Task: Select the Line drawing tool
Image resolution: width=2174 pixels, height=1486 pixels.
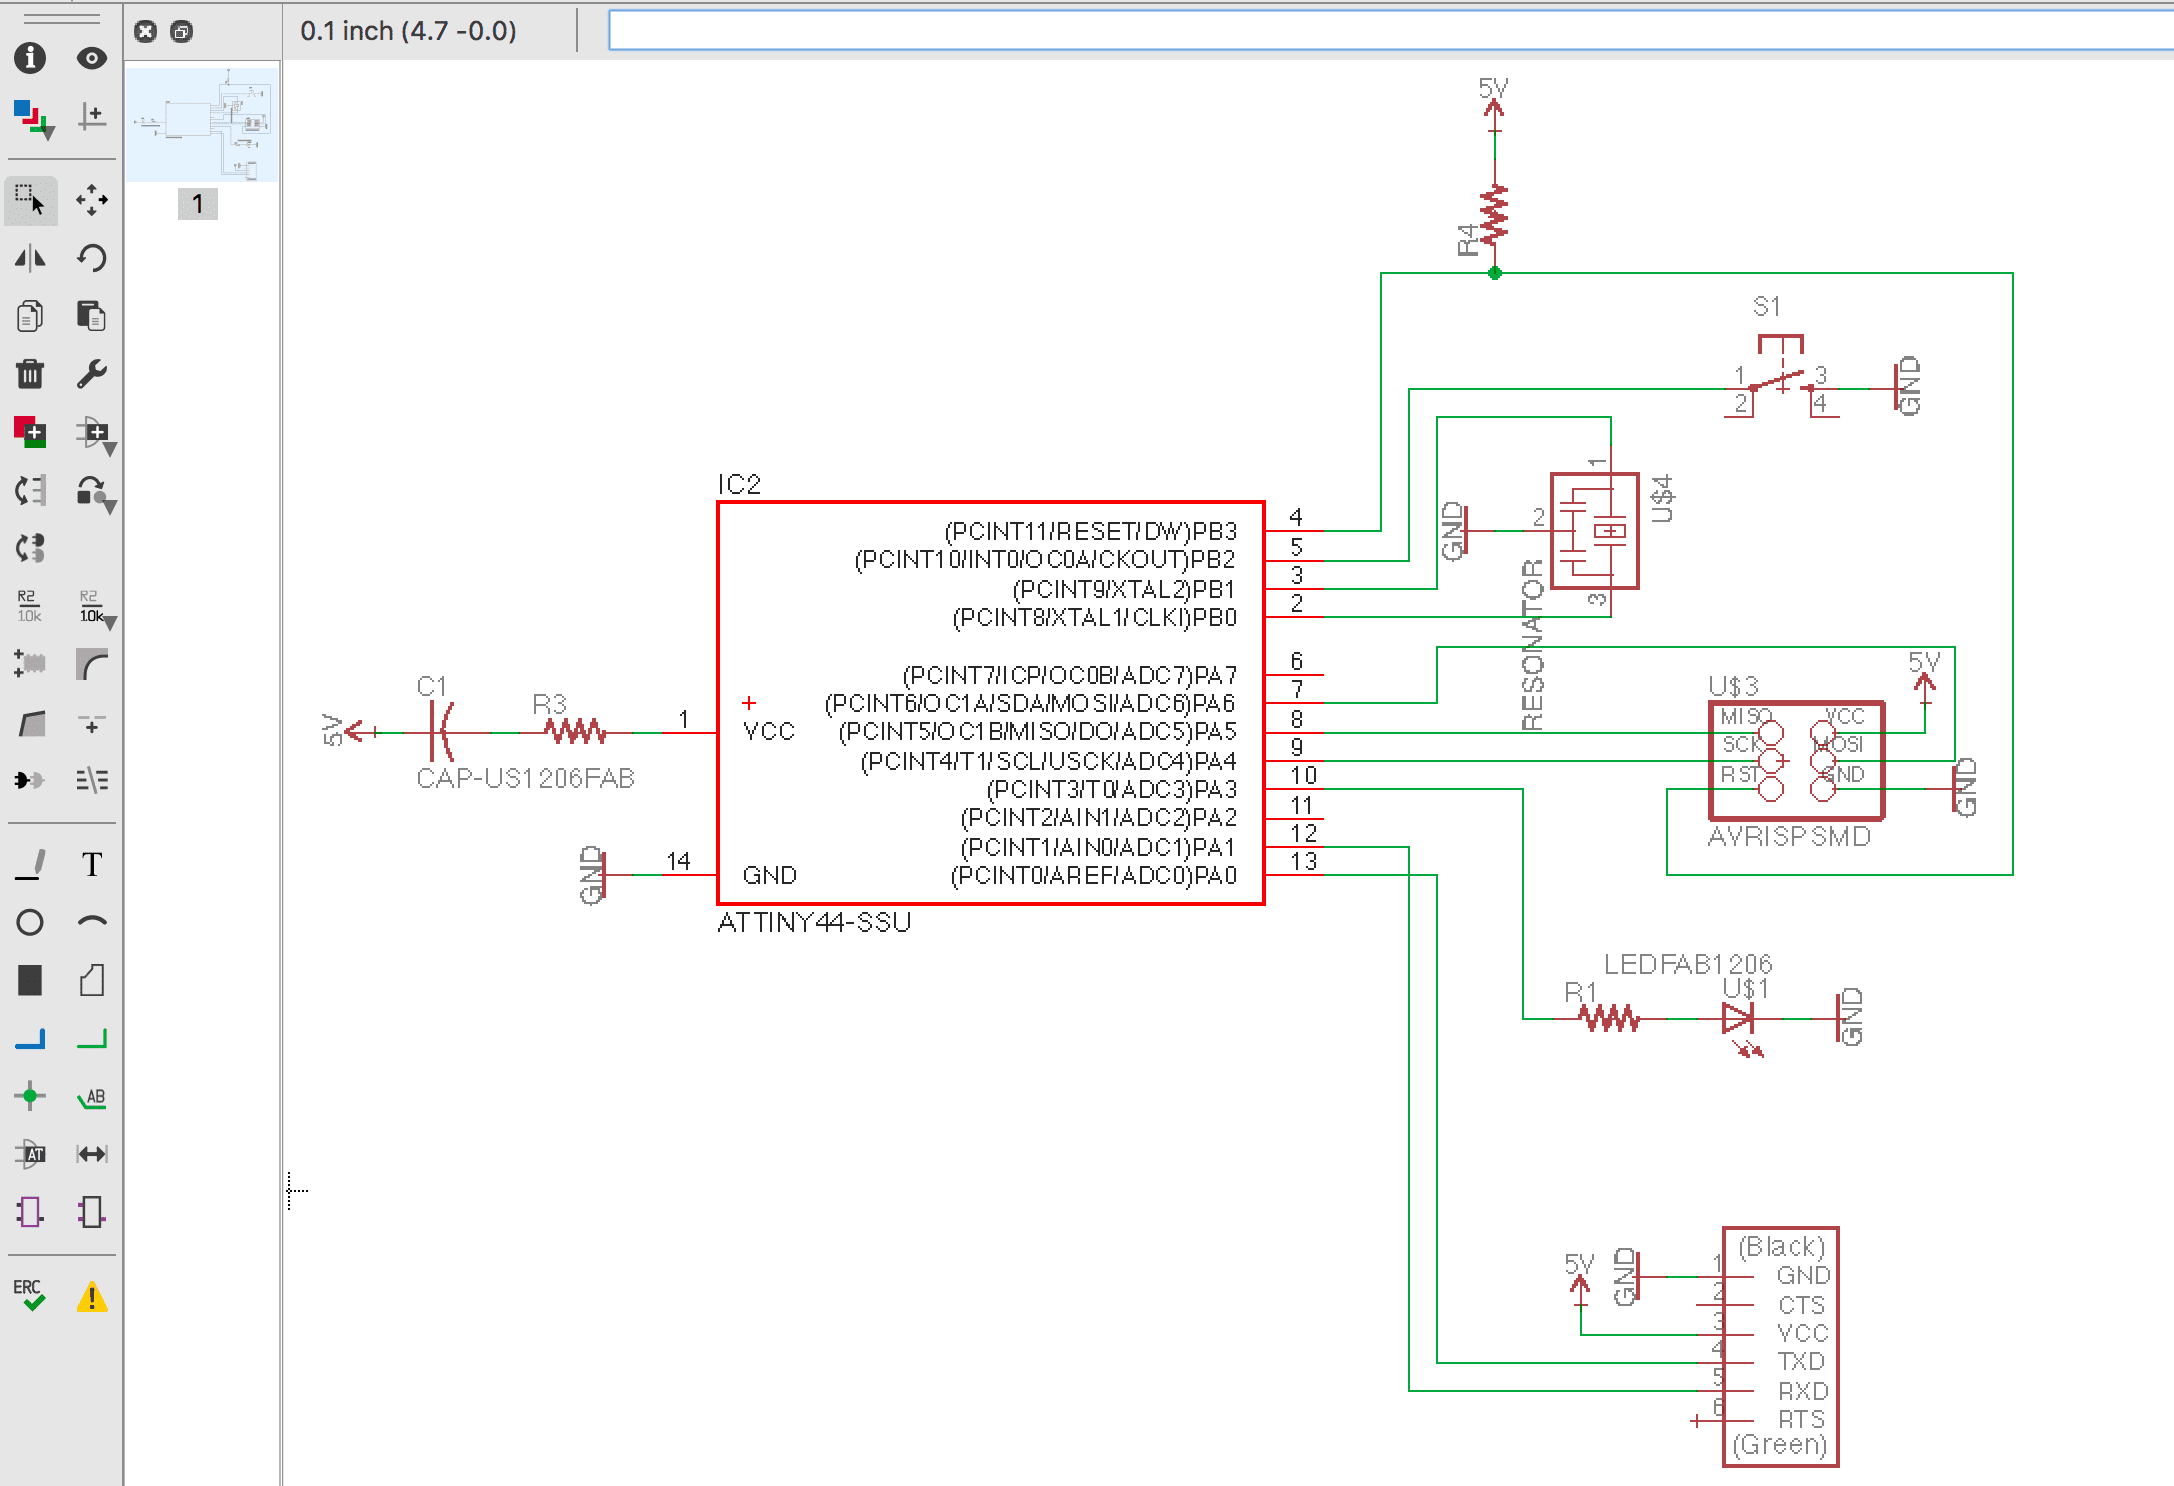Action: (30, 864)
